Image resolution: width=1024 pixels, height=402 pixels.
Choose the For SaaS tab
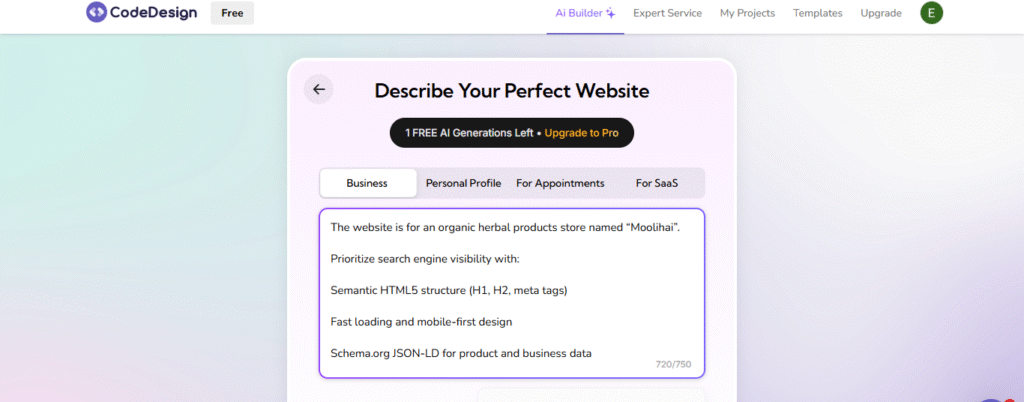pos(657,183)
